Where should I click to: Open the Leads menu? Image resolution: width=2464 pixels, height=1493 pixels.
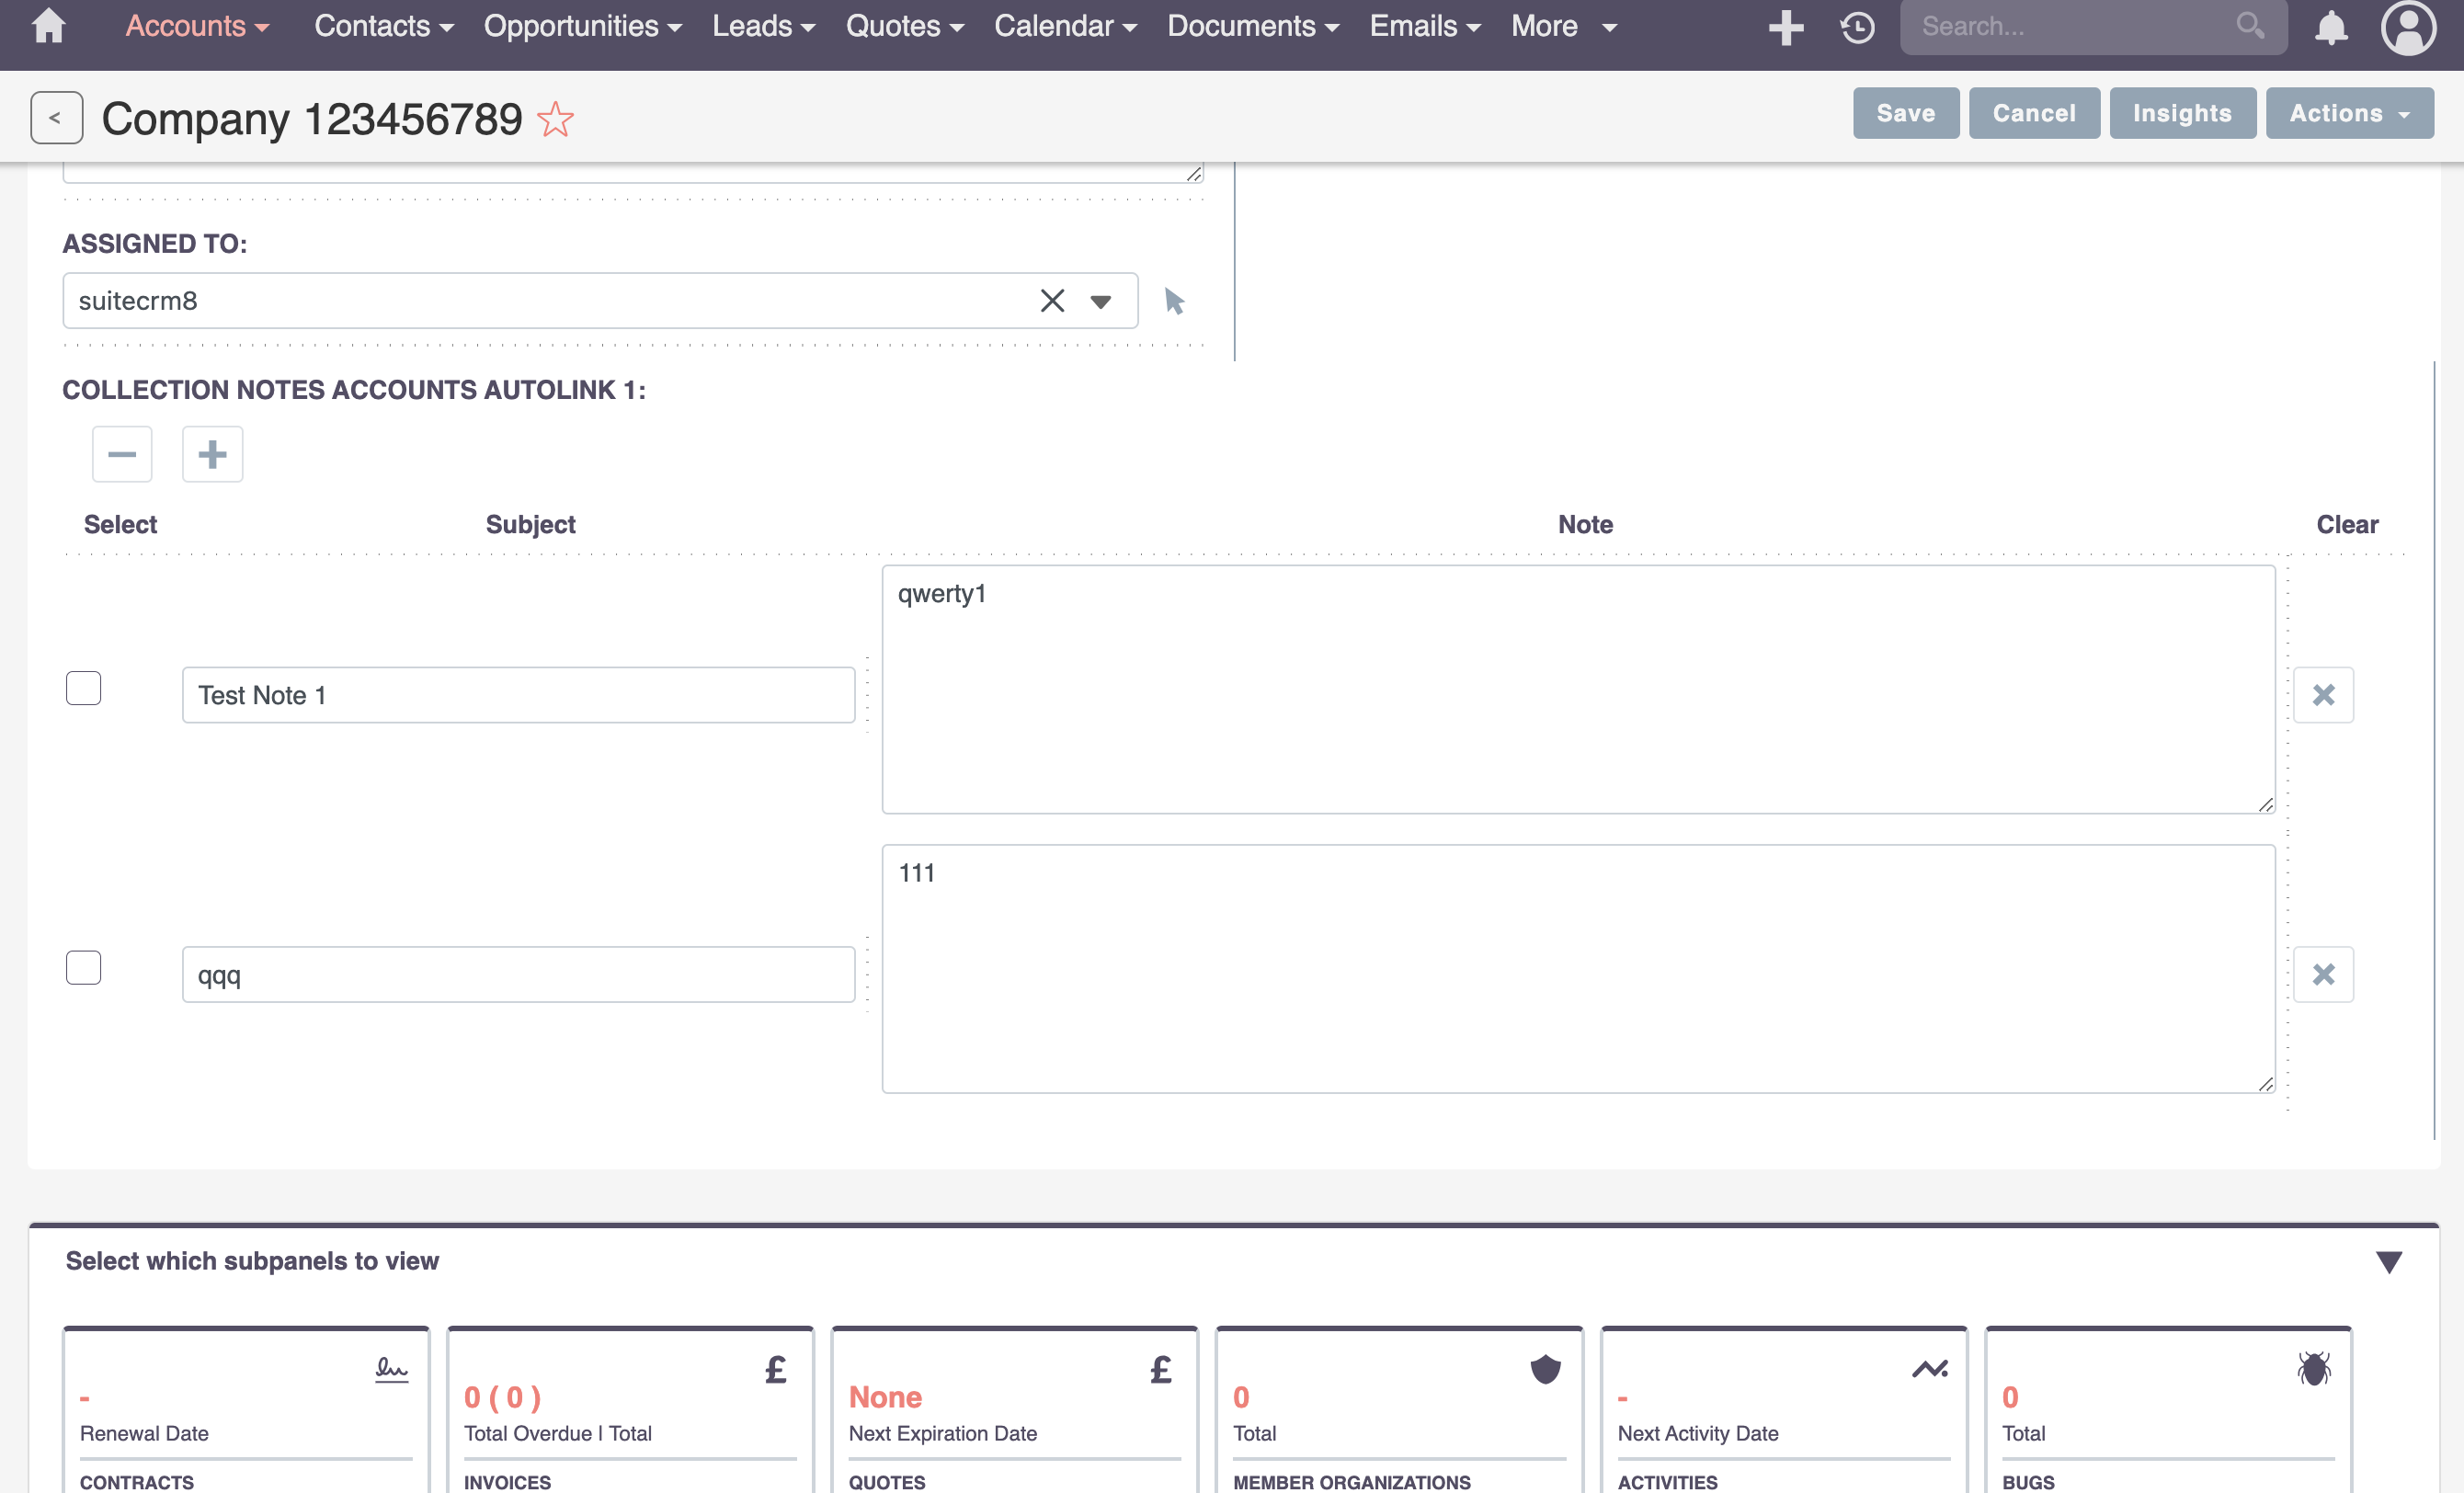tap(764, 26)
